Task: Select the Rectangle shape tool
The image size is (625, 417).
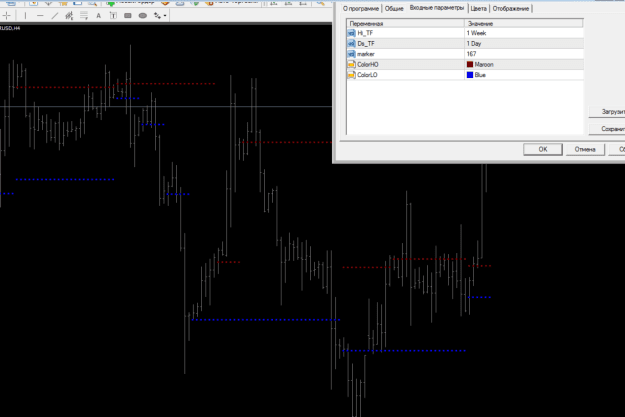Action: (128, 16)
